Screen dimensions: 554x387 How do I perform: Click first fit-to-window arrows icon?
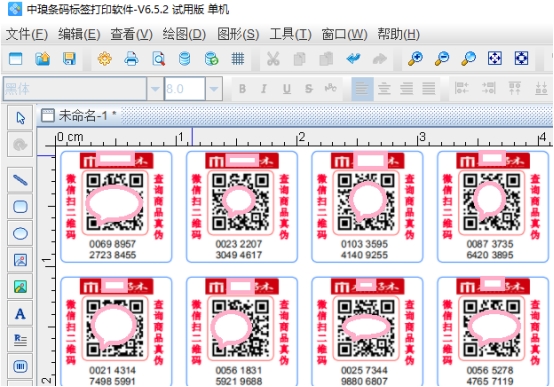coord(495,58)
